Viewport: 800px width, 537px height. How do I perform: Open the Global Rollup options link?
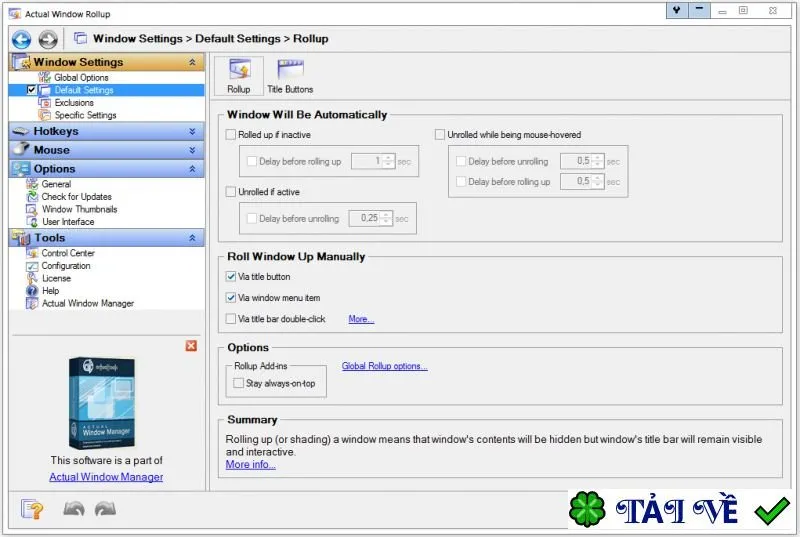point(385,366)
